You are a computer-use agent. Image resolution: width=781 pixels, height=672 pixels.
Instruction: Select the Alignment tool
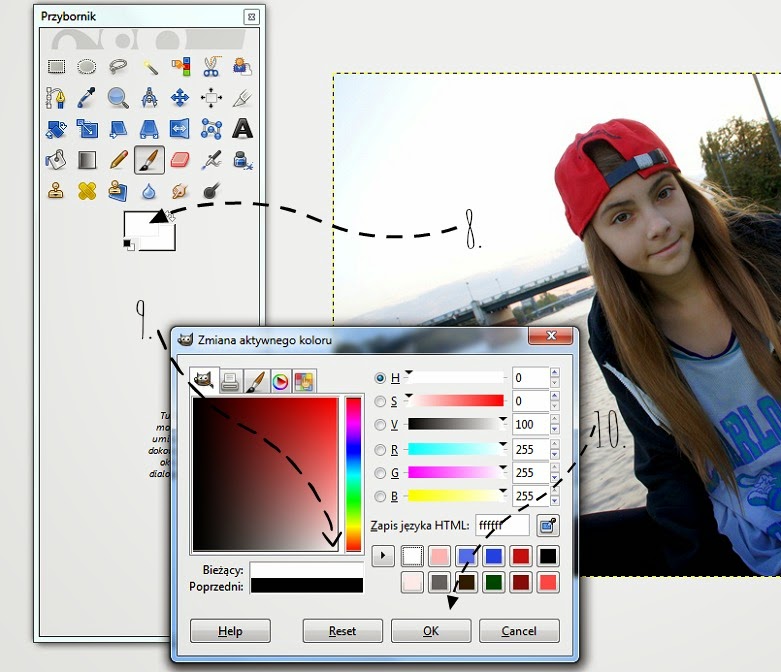click(211, 98)
